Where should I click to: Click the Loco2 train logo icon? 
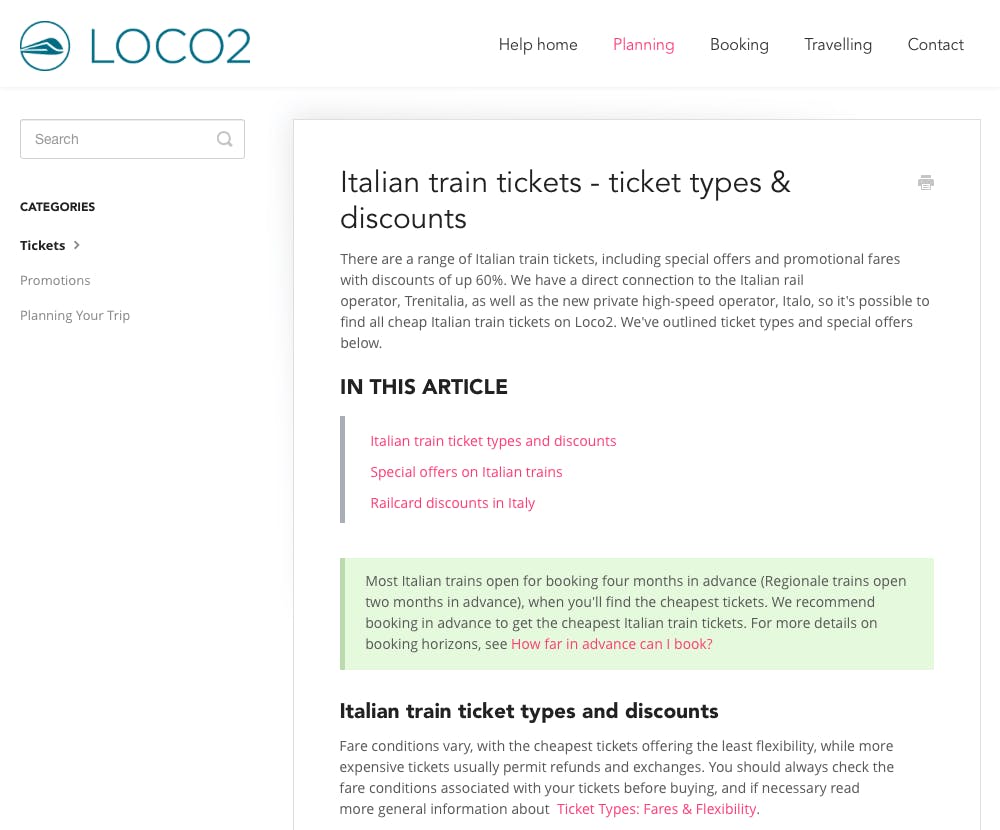coord(45,46)
